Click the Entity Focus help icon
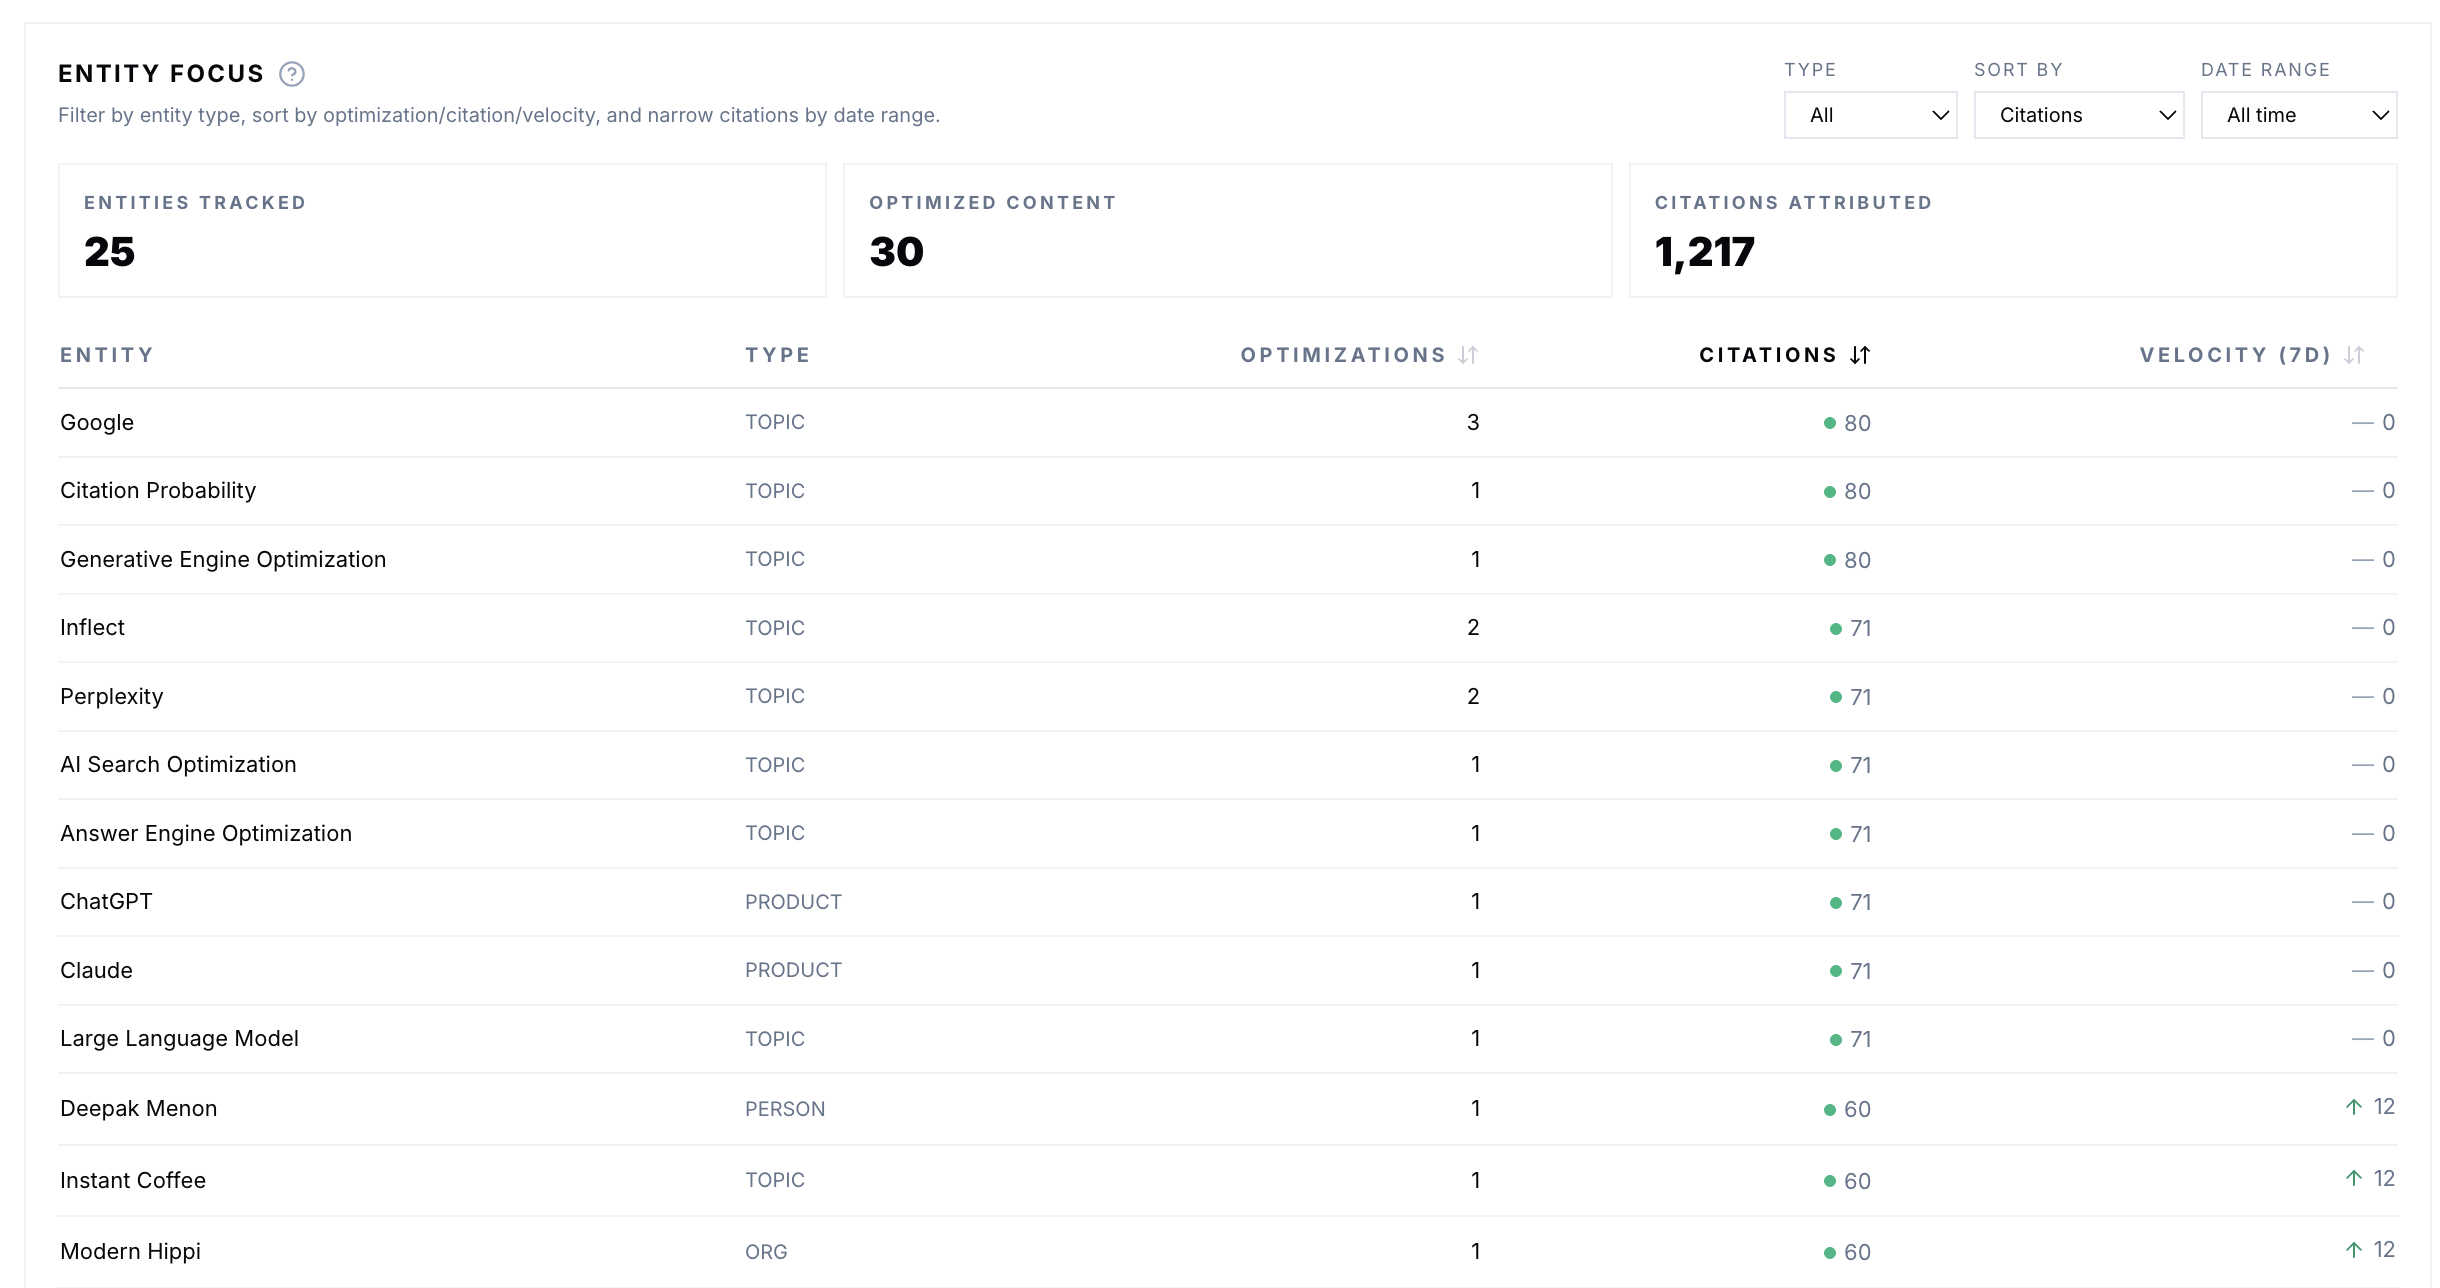 click(292, 74)
